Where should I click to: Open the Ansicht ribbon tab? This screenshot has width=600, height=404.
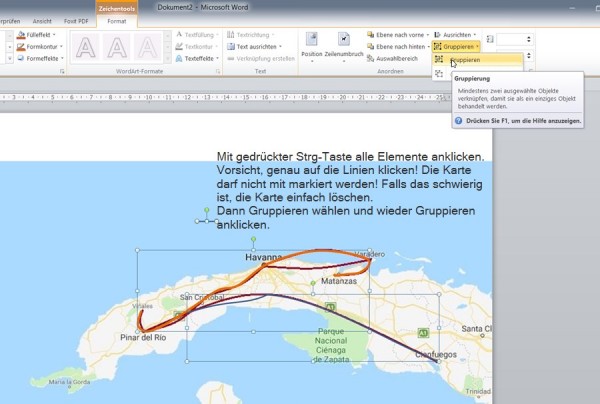pyautogui.click(x=42, y=21)
